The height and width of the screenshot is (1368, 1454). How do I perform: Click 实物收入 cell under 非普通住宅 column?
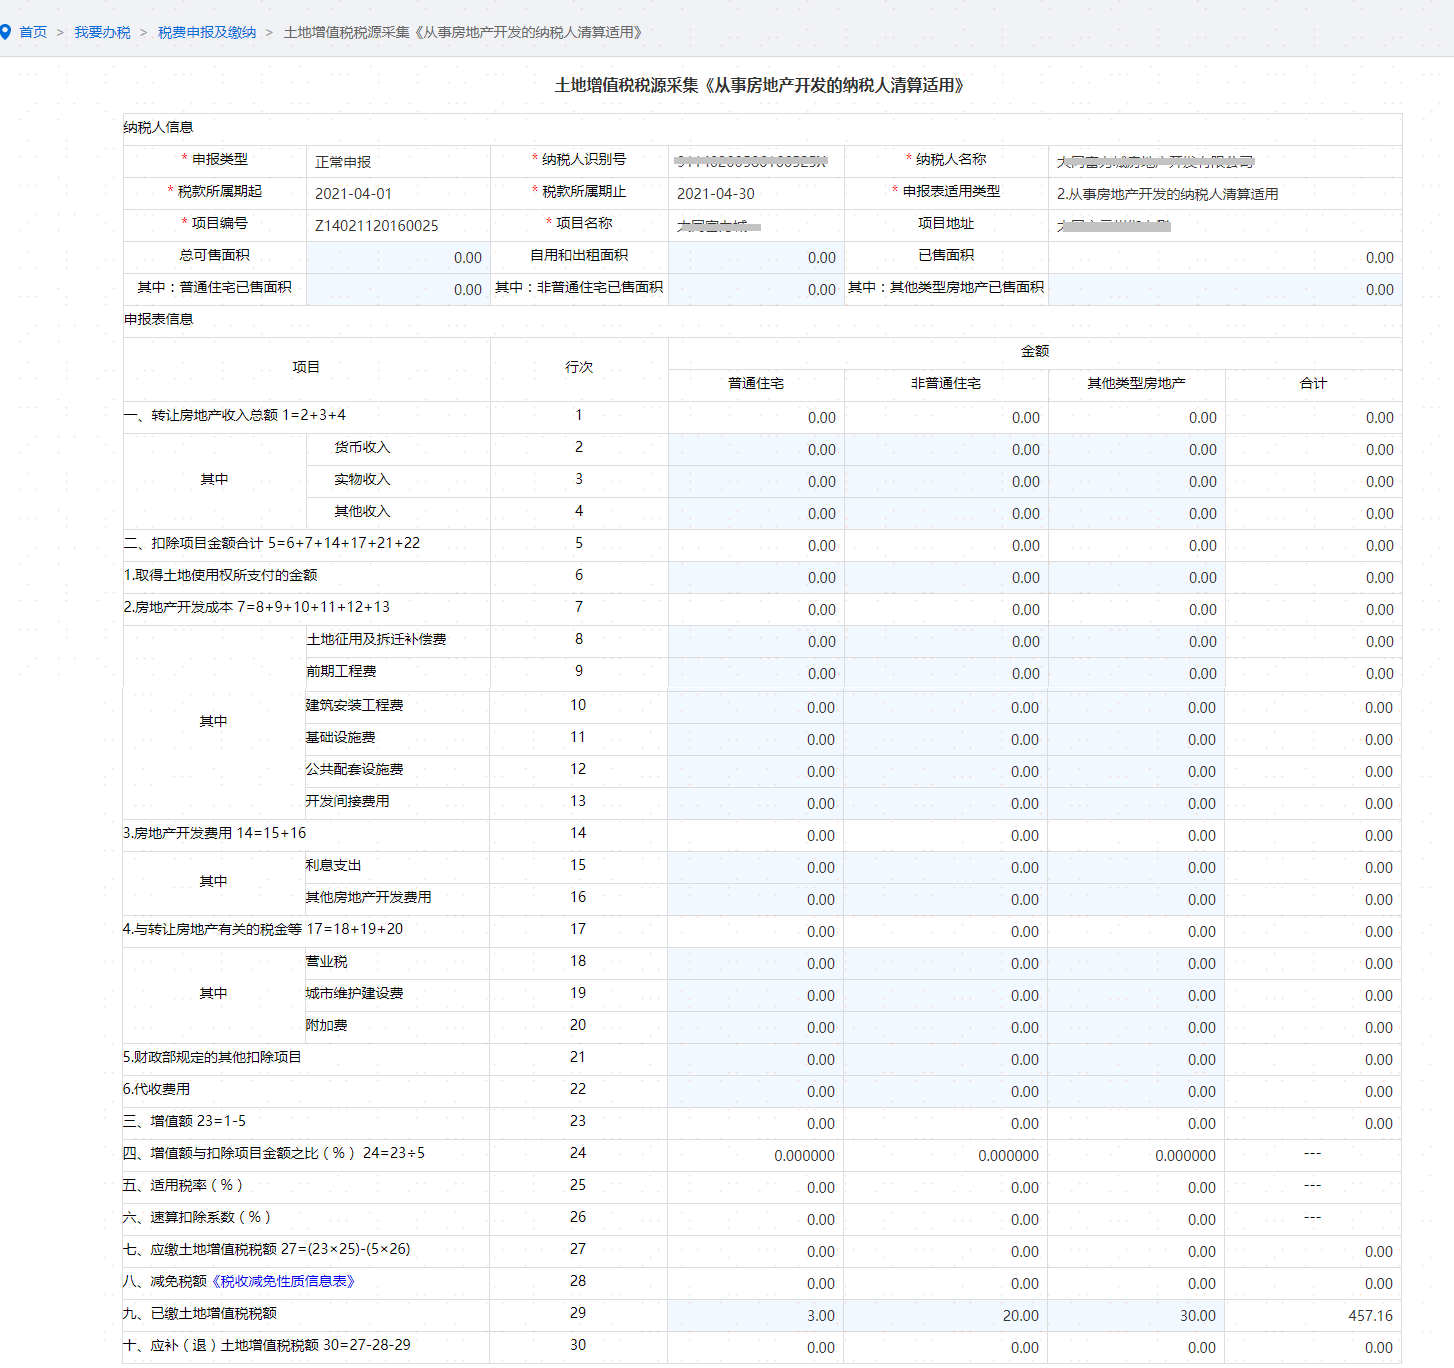(x=946, y=481)
